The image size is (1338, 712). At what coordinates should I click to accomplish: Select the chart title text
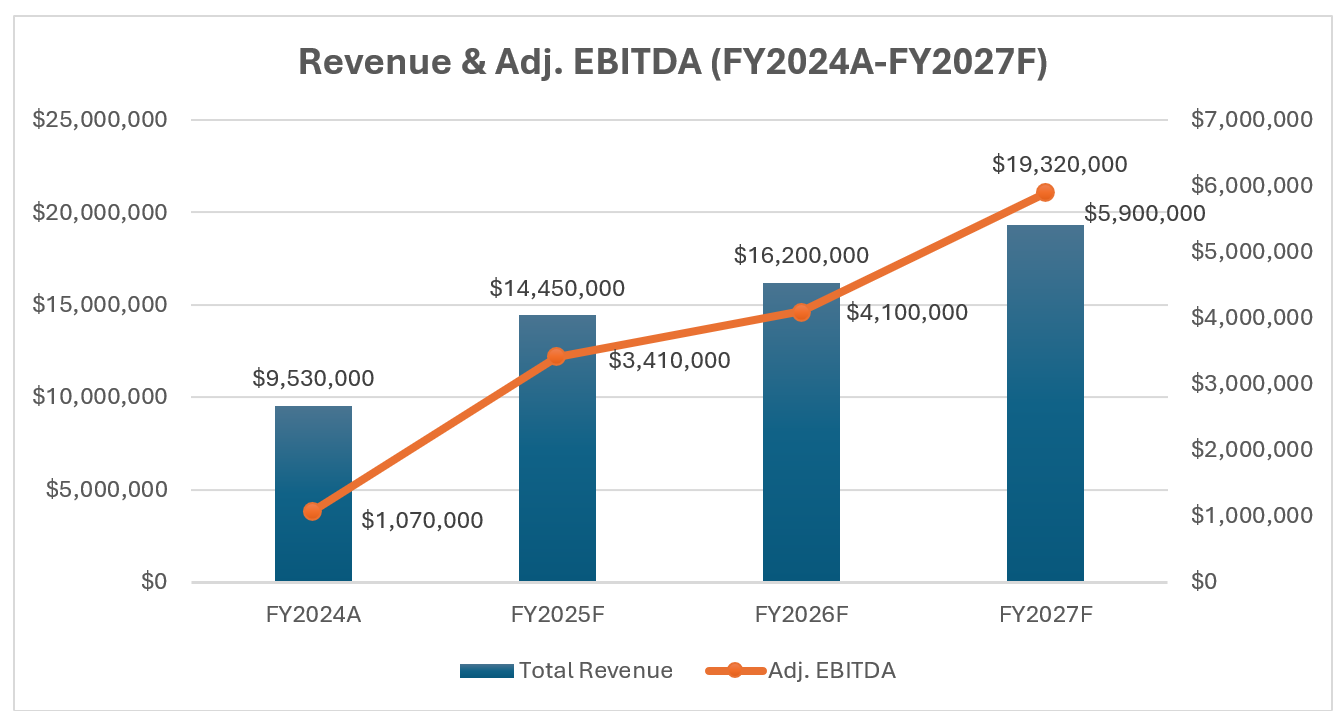tap(672, 62)
